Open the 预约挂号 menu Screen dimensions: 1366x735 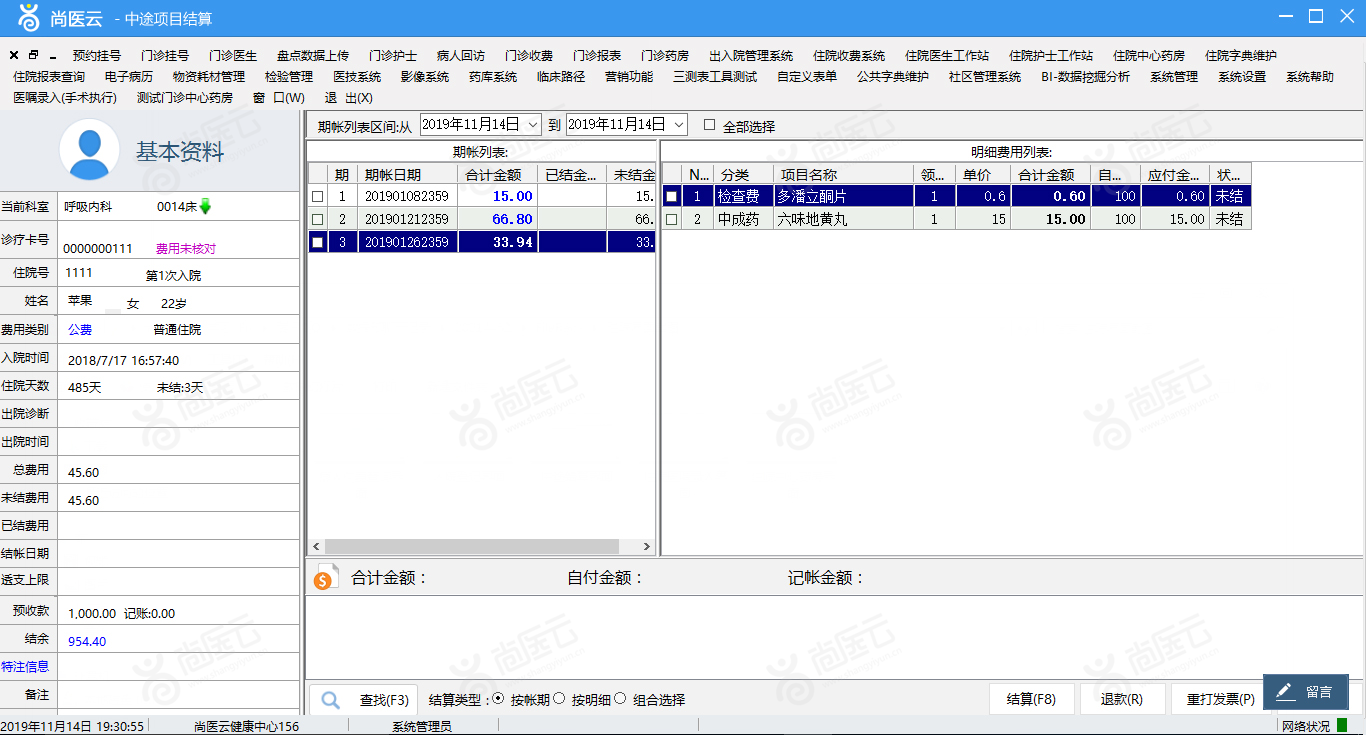point(97,56)
